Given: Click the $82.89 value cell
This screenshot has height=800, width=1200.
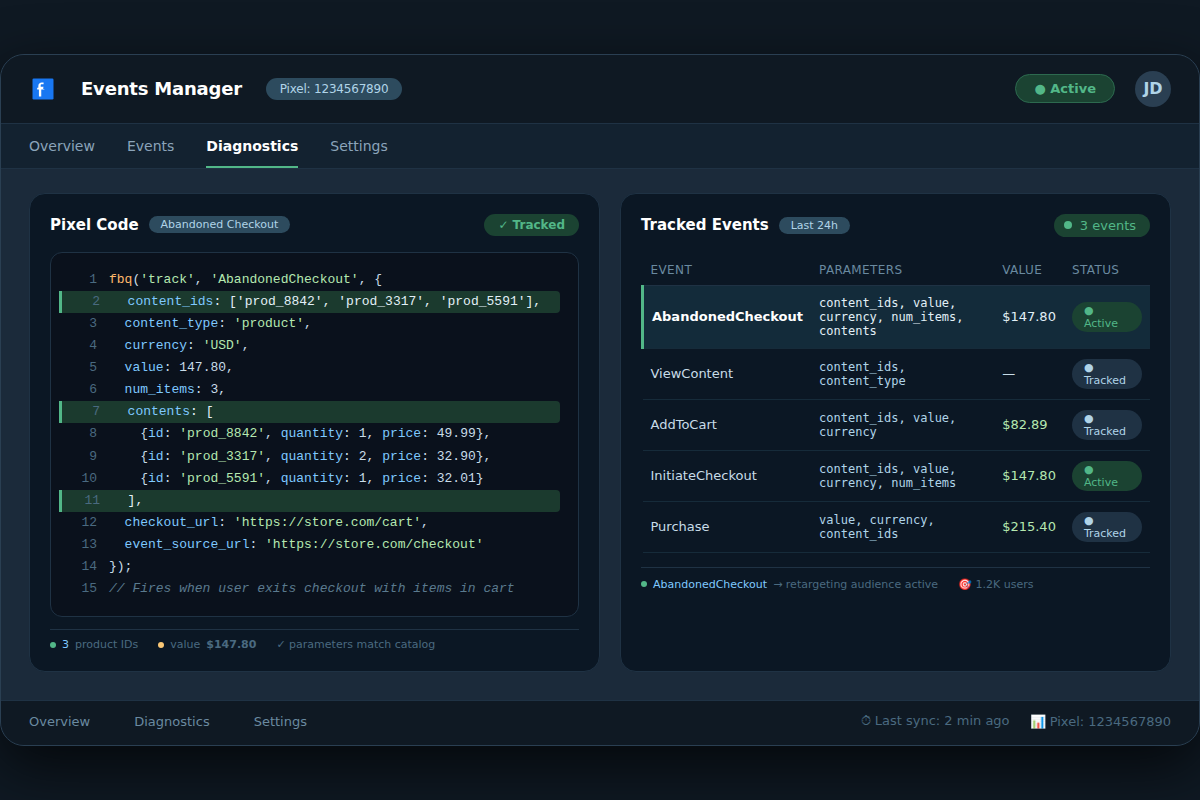Looking at the screenshot, I should point(1025,425).
